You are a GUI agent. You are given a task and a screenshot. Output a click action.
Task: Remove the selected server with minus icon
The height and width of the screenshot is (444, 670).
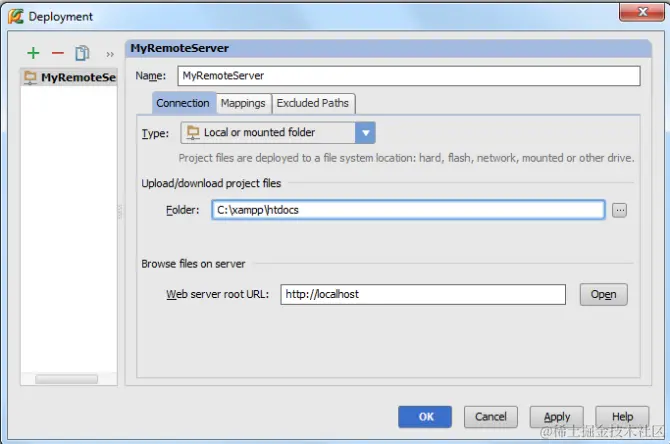58,53
